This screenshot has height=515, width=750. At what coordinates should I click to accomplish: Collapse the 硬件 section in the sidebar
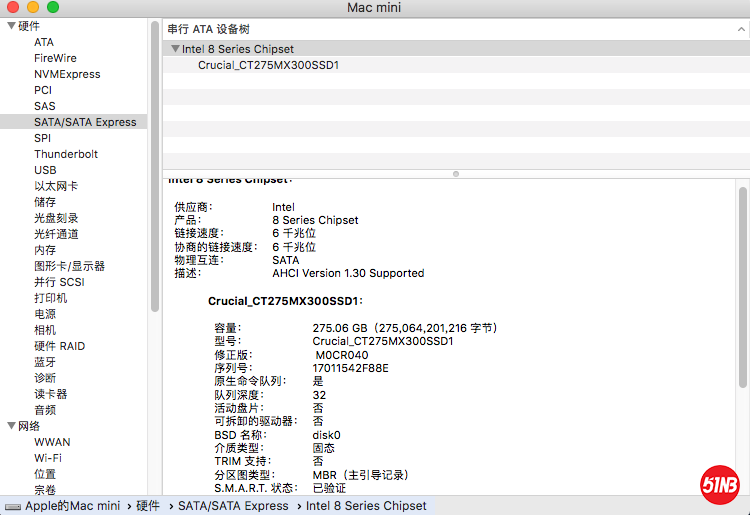pyautogui.click(x=10, y=26)
